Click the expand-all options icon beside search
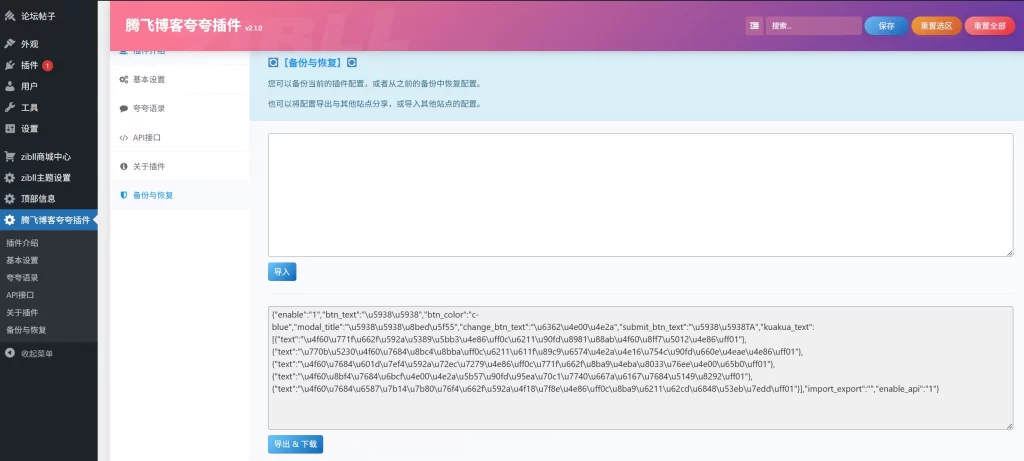Image resolution: width=1024 pixels, height=461 pixels. [754, 26]
